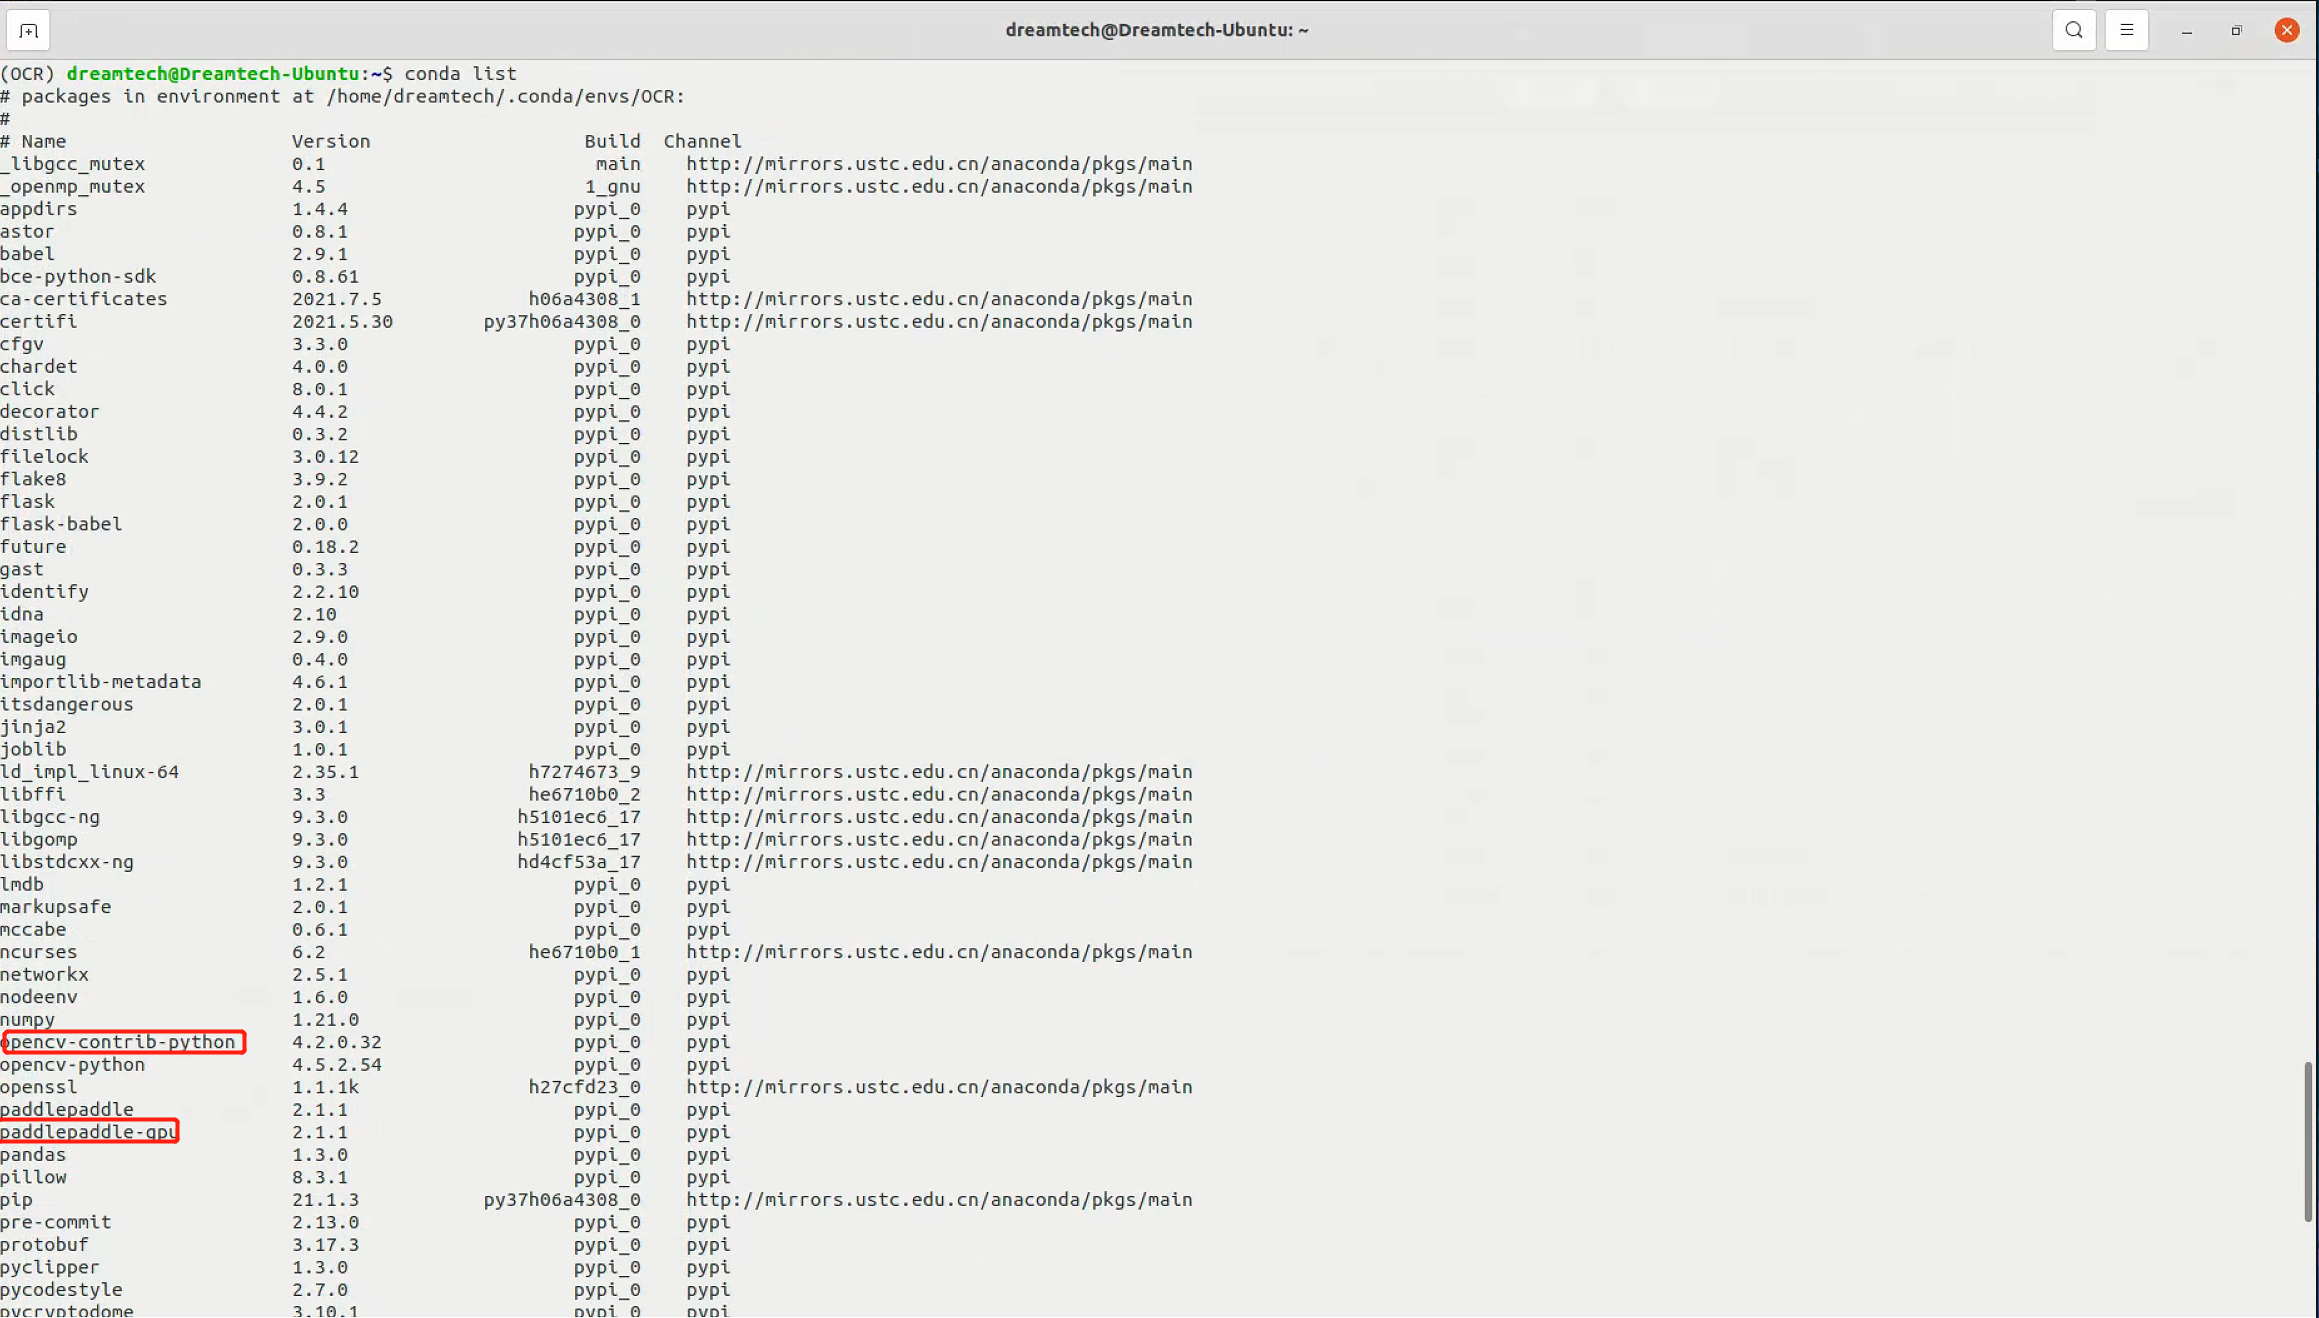Click the ncurses channel mirror URL
This screenshot has height=1318, width=2319.
tap(939, 952)
